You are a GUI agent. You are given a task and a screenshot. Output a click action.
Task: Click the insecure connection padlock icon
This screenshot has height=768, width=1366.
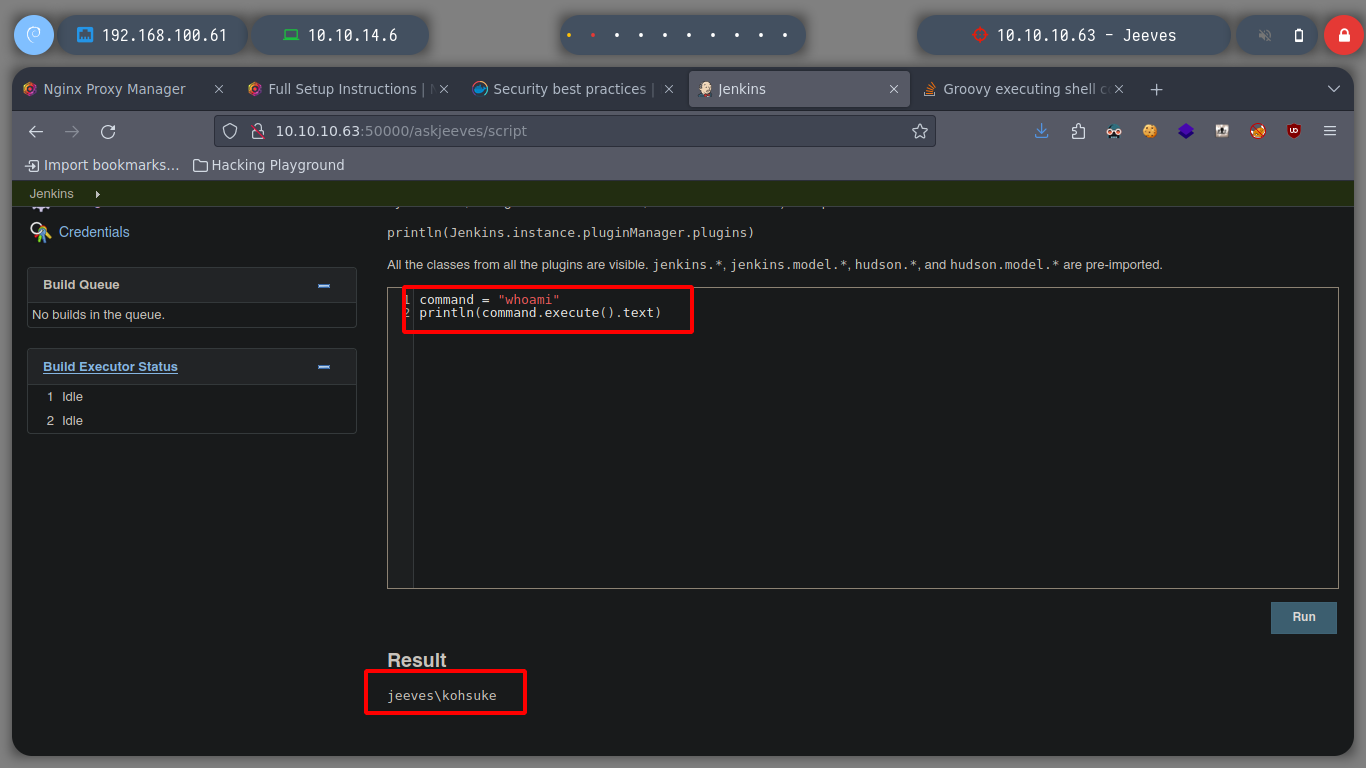point(256,131)
